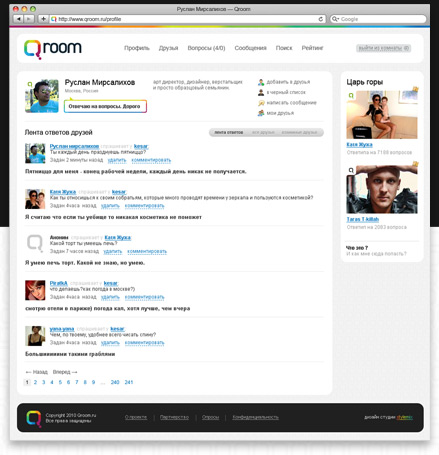The height and width of the screenshot is (455, 439).
Task: Switch to 'все друзья' filter segment
Action: point(263,133)
